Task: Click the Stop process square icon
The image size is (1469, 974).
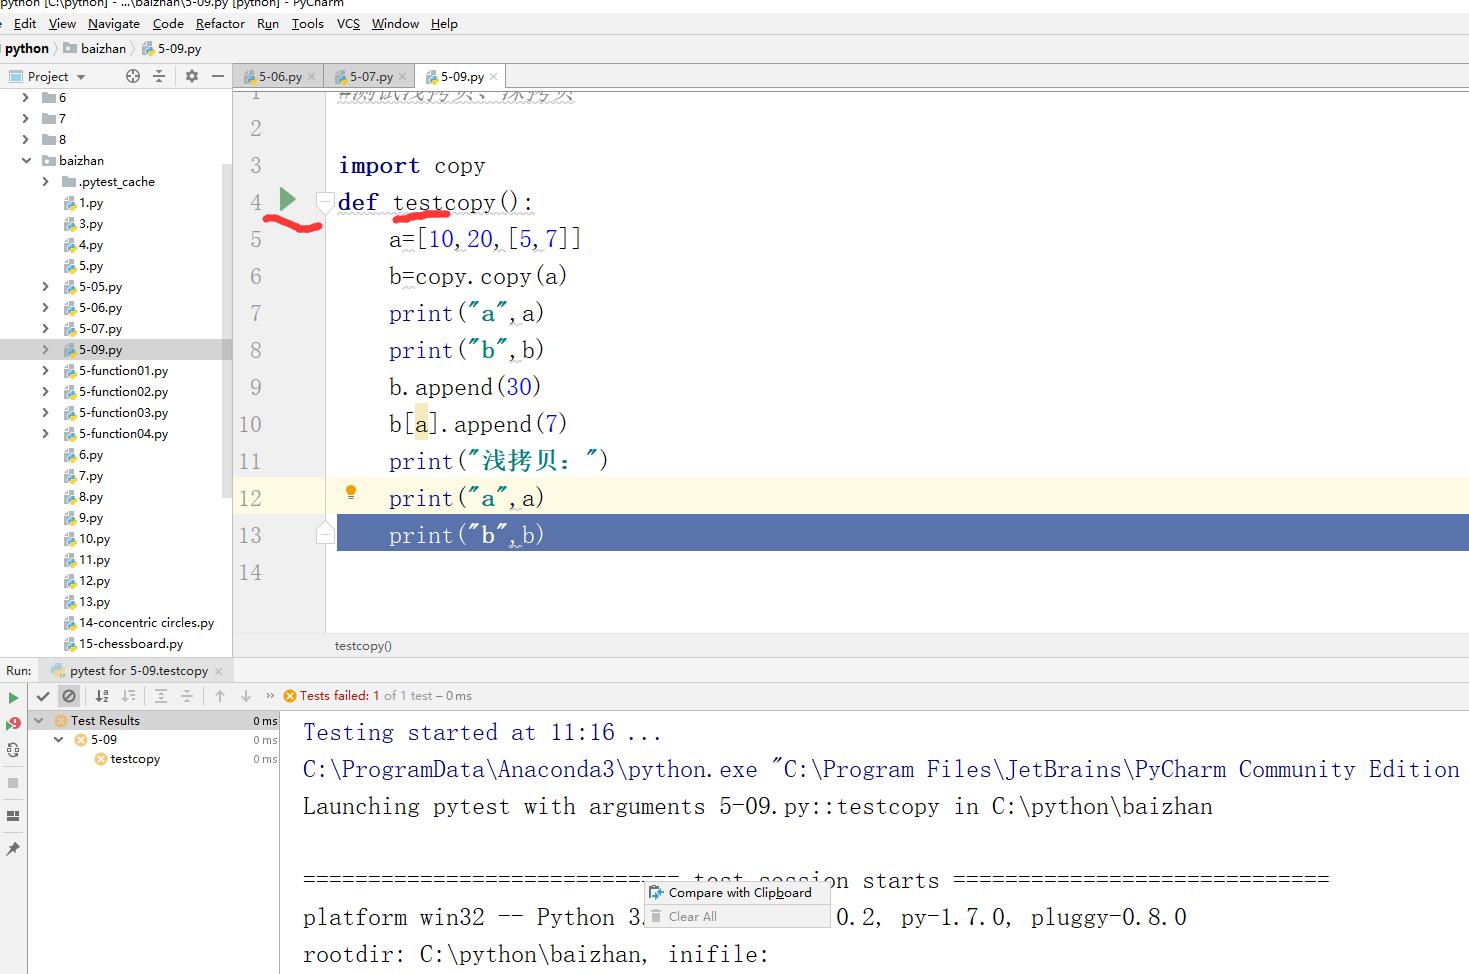Action: tap(13, 783)
